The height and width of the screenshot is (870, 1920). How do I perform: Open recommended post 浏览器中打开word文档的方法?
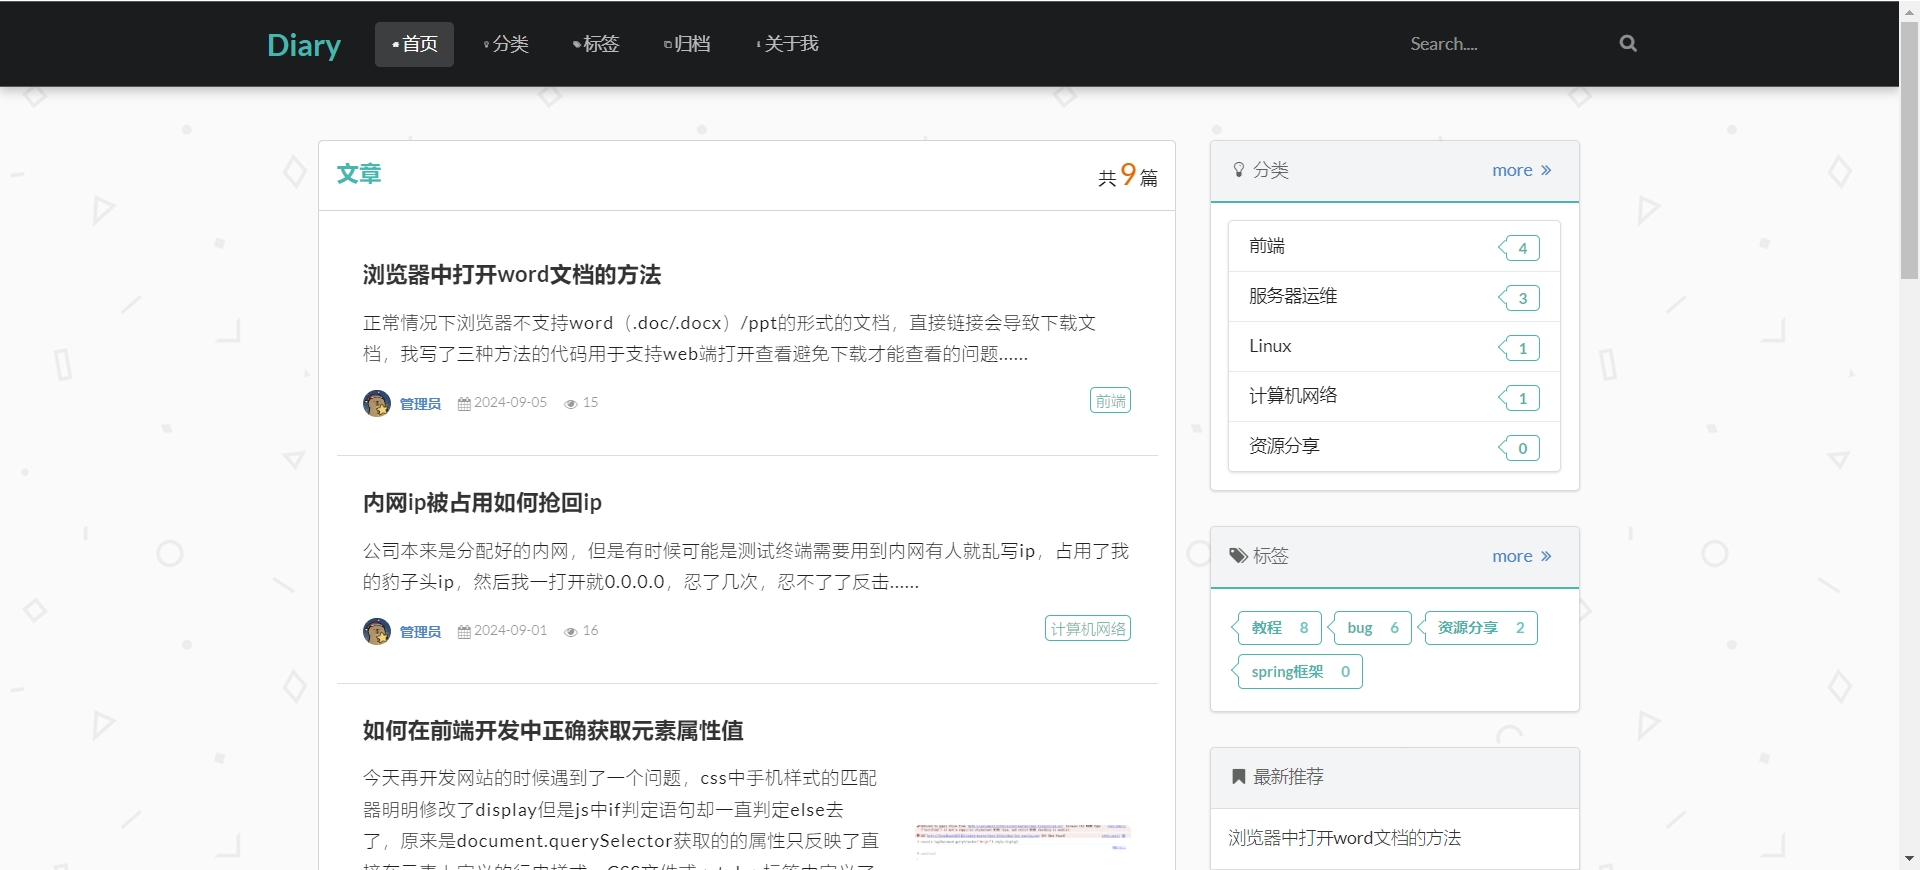click(1344, 838)
